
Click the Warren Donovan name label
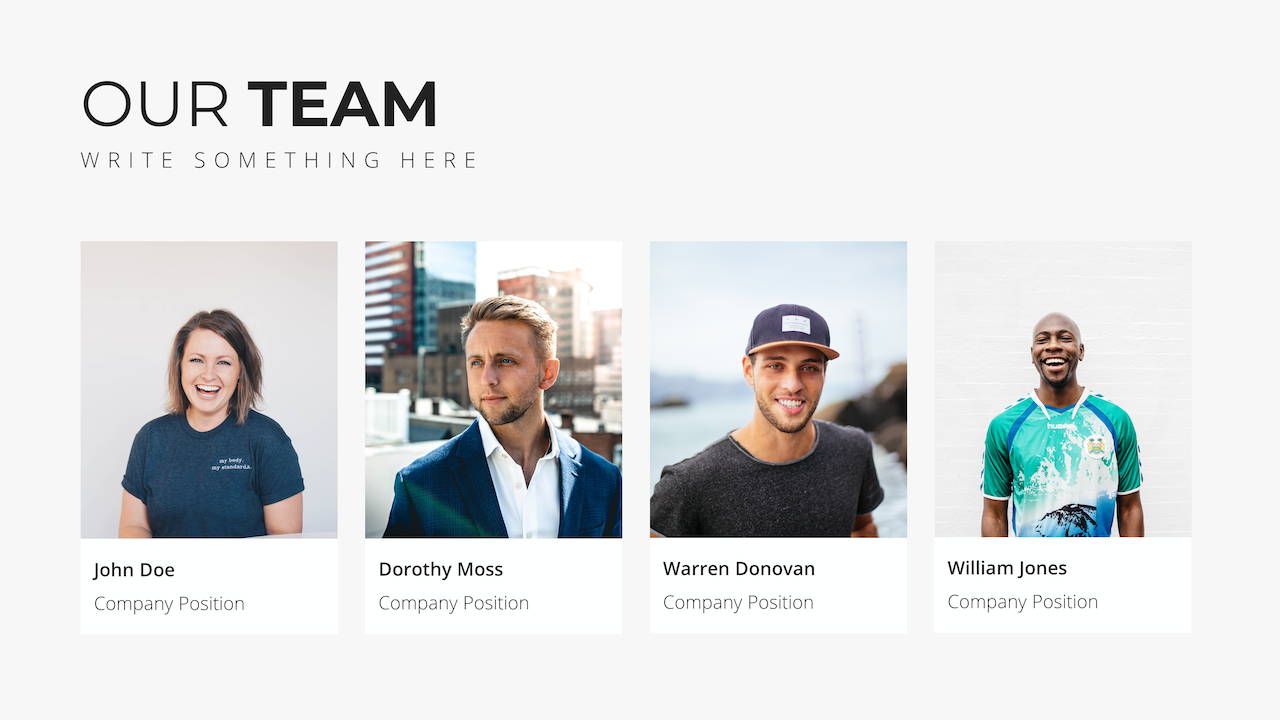click(739, 569)
